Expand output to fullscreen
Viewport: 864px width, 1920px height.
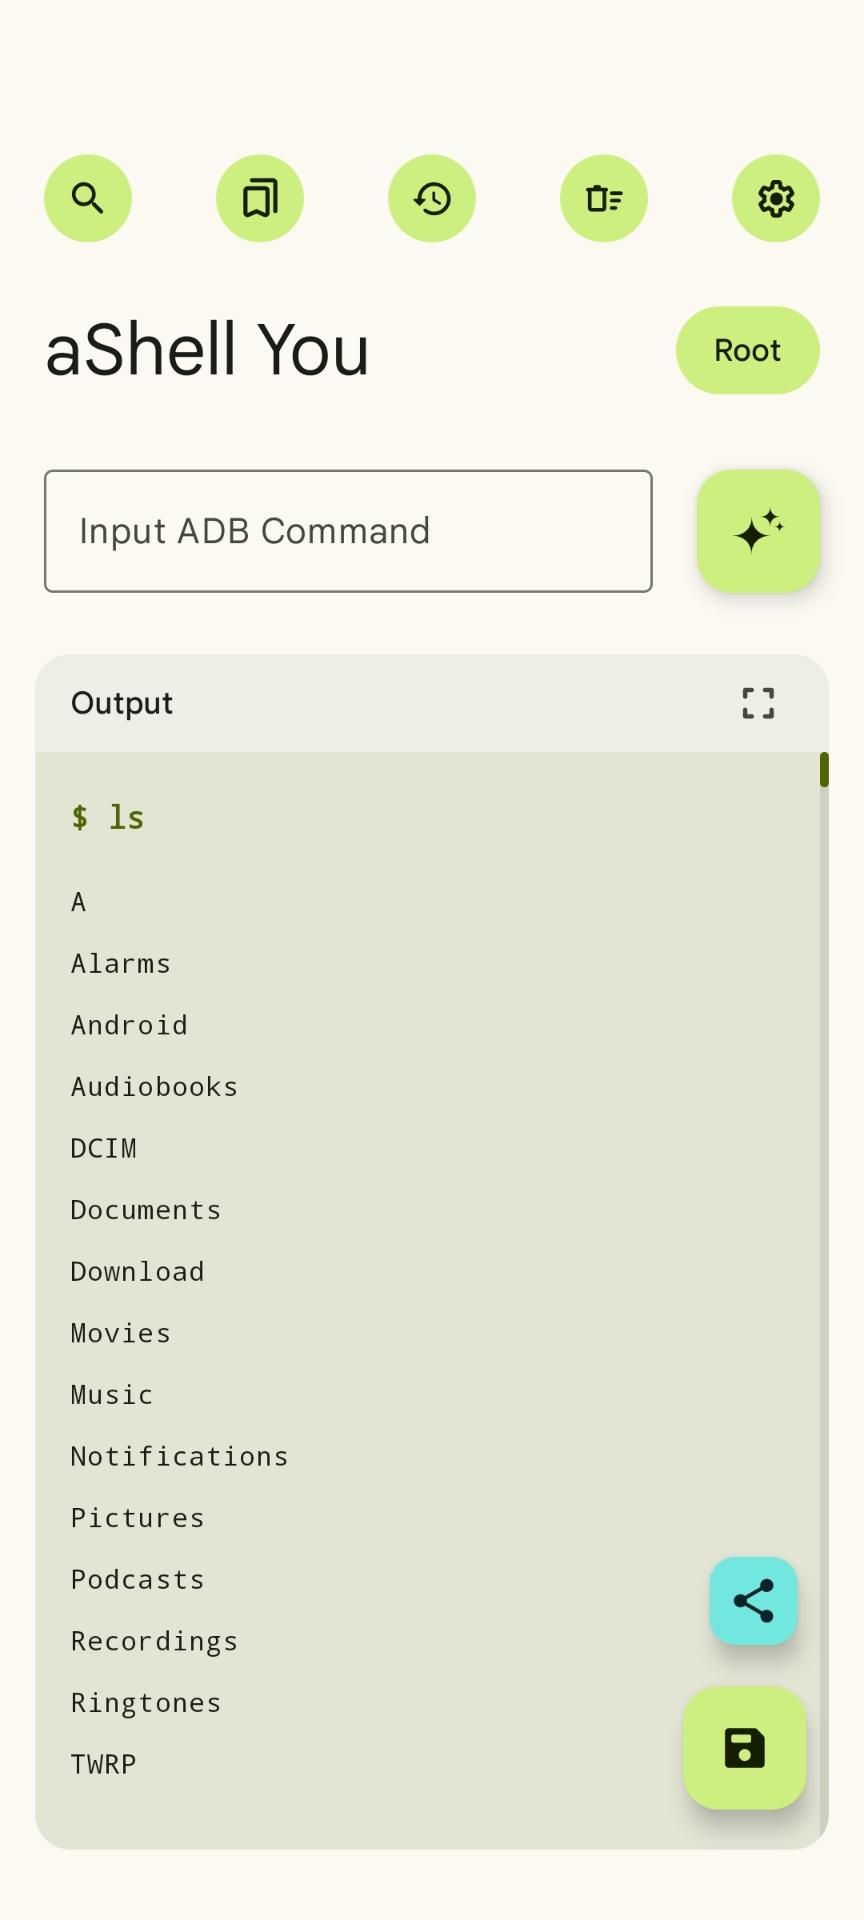(x=758, y=703)
